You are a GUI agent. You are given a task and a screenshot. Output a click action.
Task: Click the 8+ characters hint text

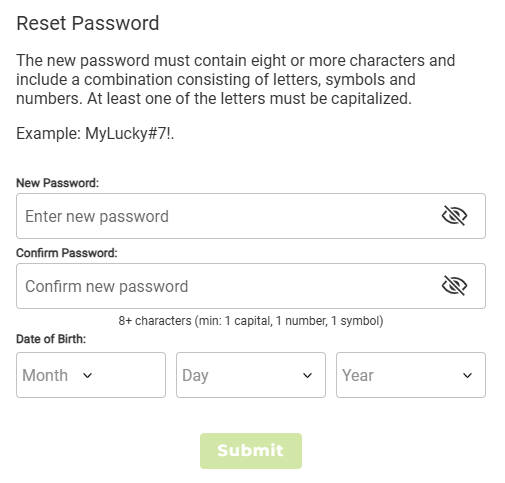click(x=251, y=321)
